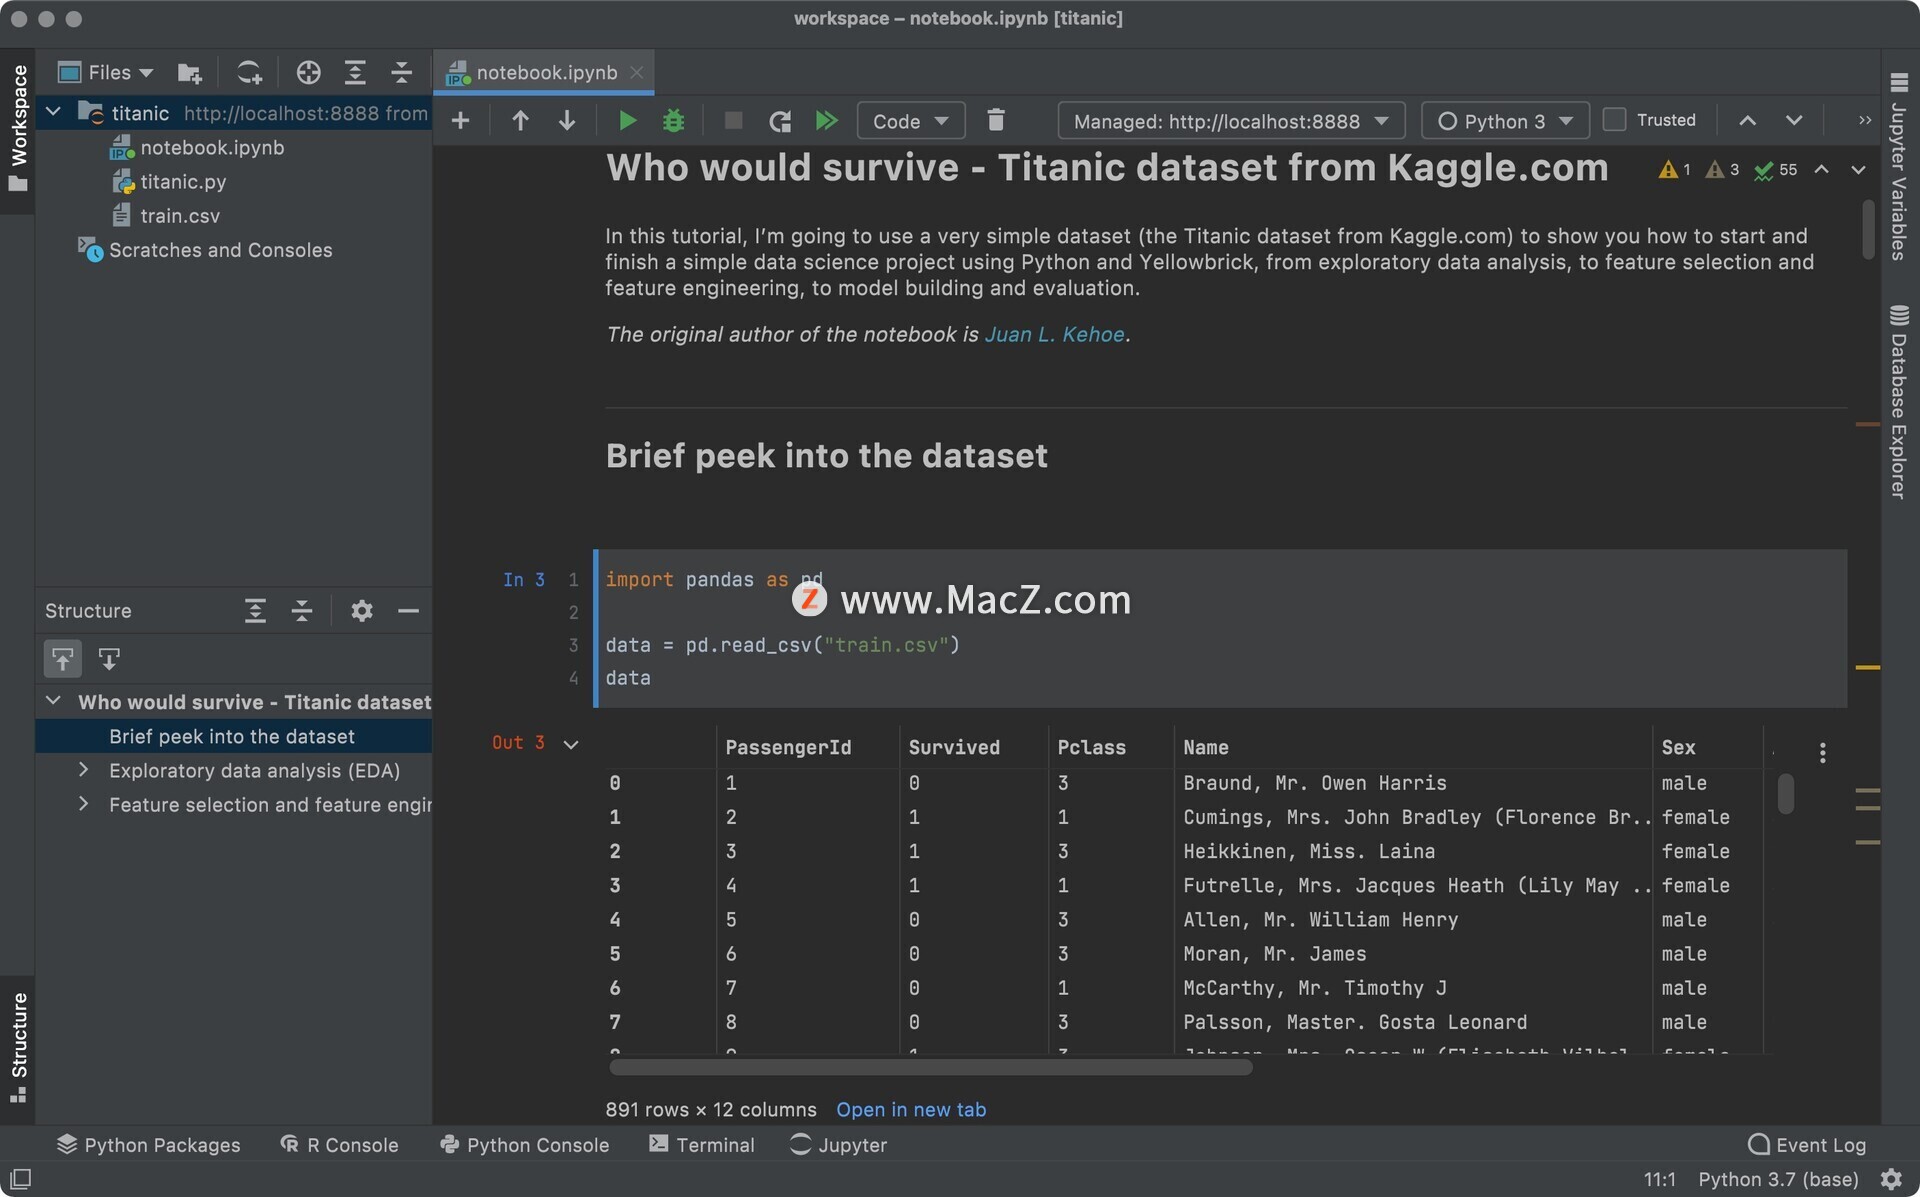Interrupt kernel with stop icon
The image size is (1920, 1197).
click(733, 121)
